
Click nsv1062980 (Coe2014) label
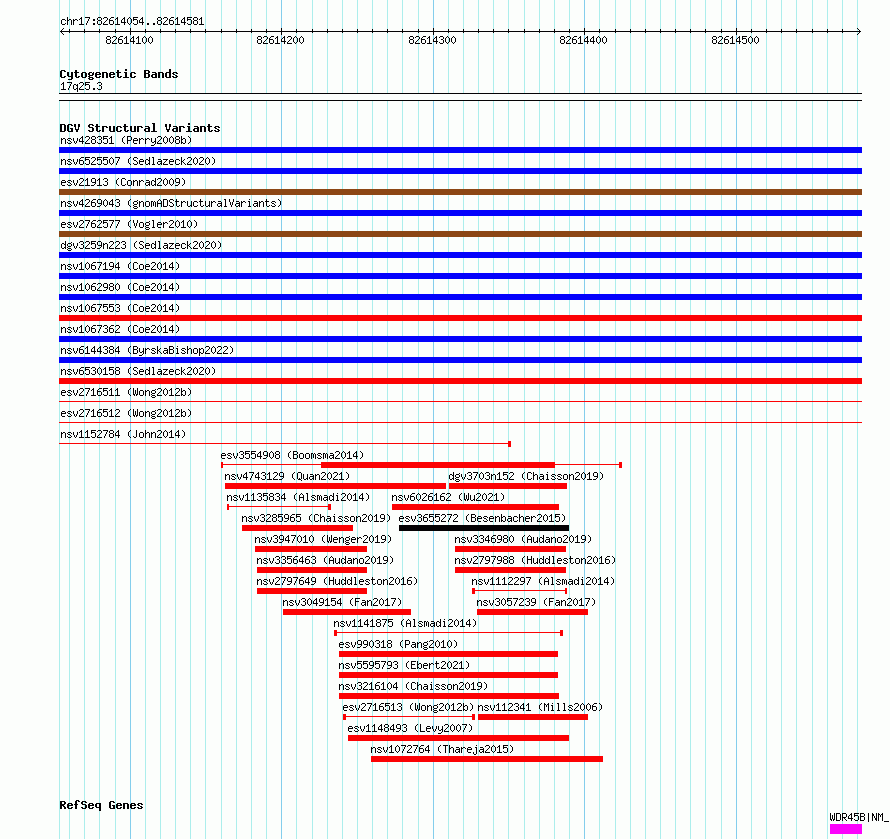pos(120,287)
